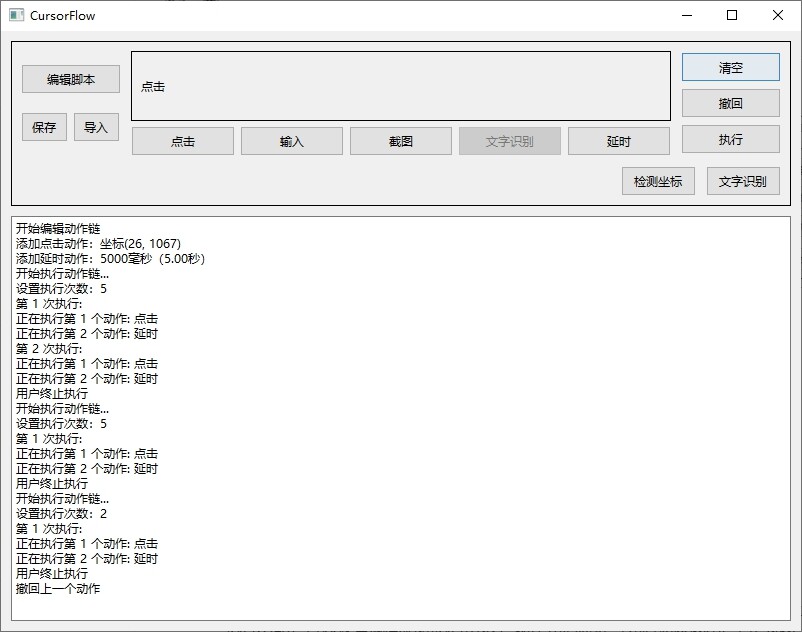Open the 编辑脚本 script editor
This screenshot has width=802, height=632.
(x=71, y=79)
